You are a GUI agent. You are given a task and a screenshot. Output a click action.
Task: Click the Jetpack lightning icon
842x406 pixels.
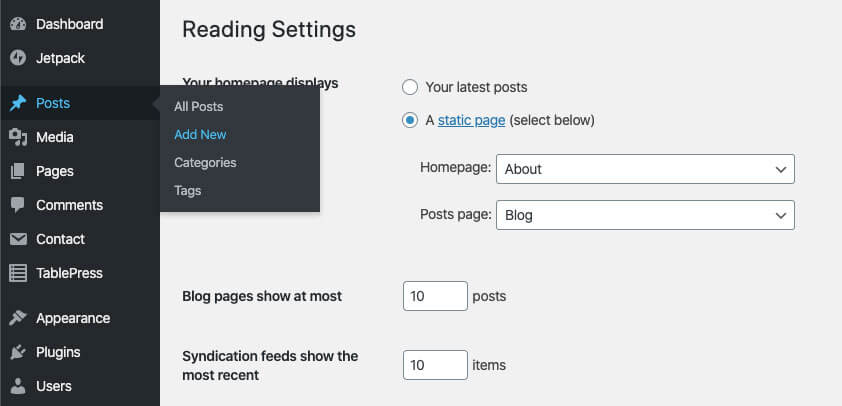click(18, 58)
